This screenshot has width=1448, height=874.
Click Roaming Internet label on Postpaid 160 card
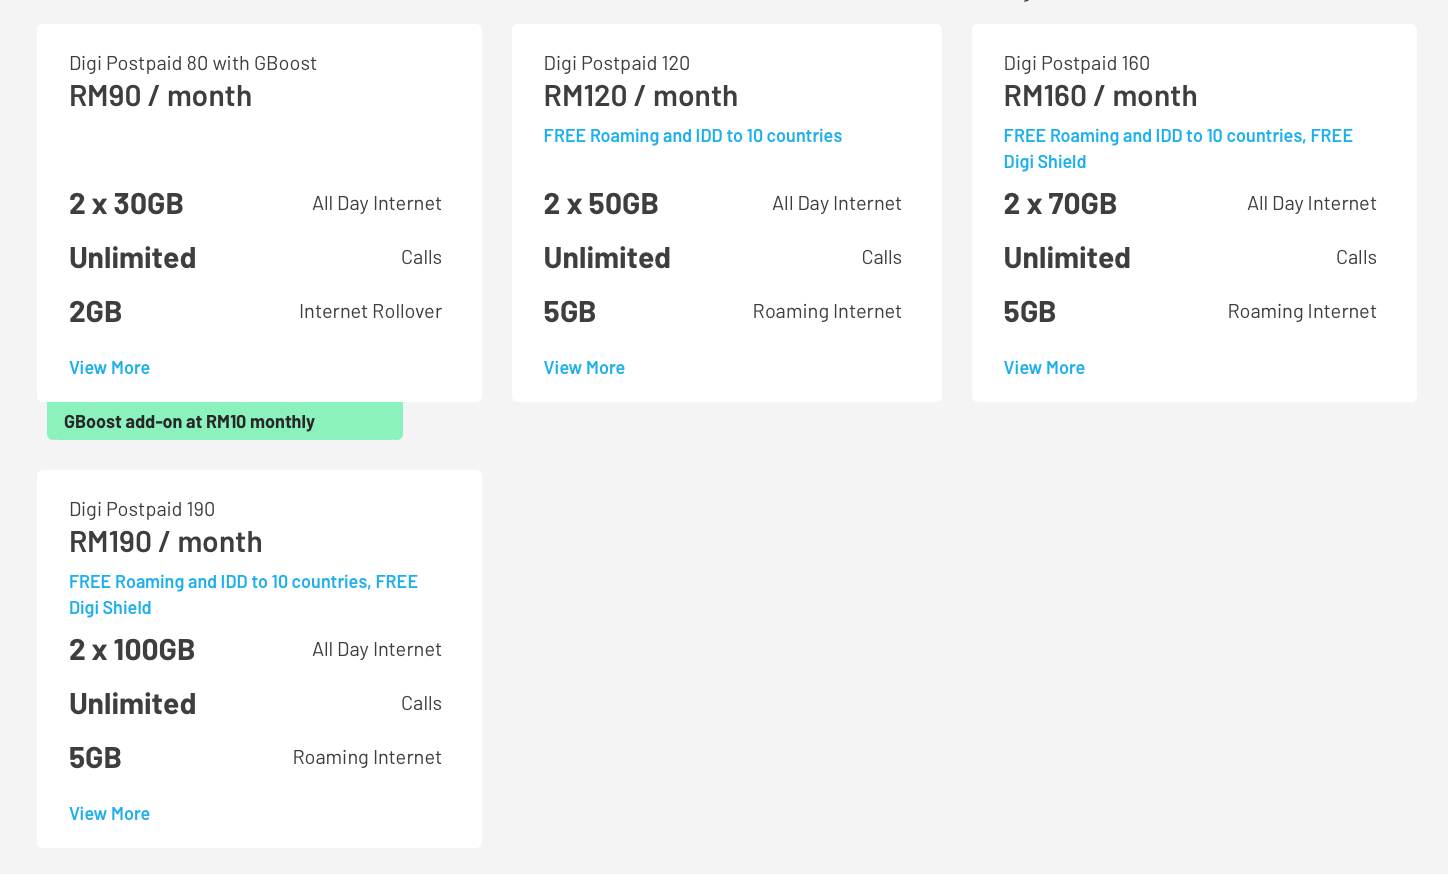pos(1302,312)
